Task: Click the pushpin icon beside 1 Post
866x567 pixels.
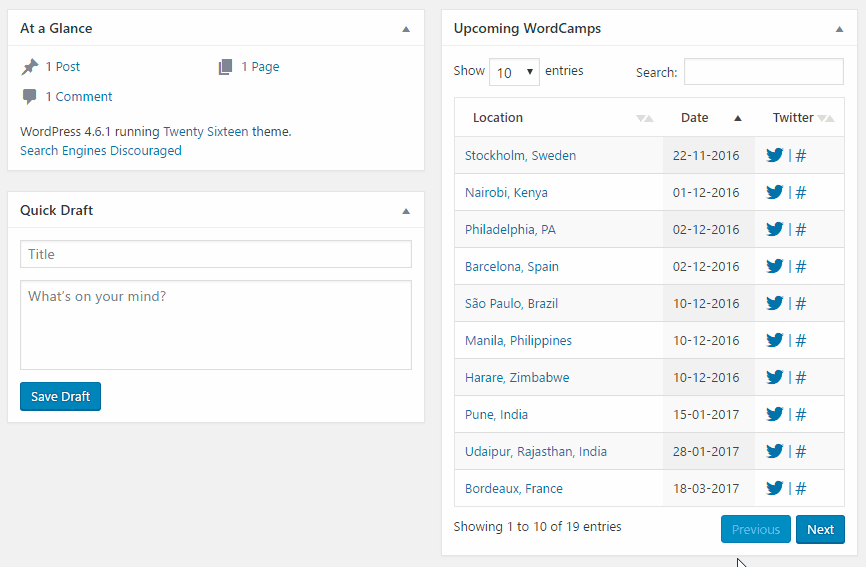Action: pyautogui.click(x=30, y=67)
